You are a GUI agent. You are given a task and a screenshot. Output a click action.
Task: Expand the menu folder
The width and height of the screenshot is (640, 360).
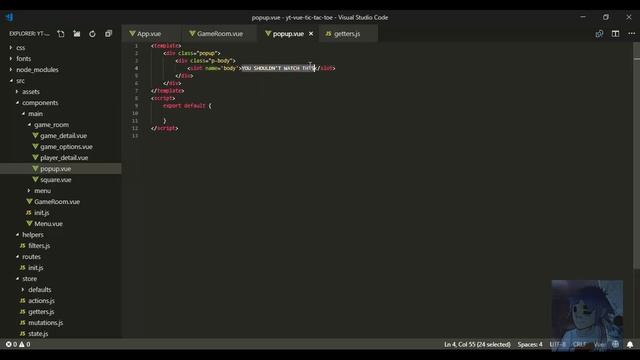tap(42, 191)
